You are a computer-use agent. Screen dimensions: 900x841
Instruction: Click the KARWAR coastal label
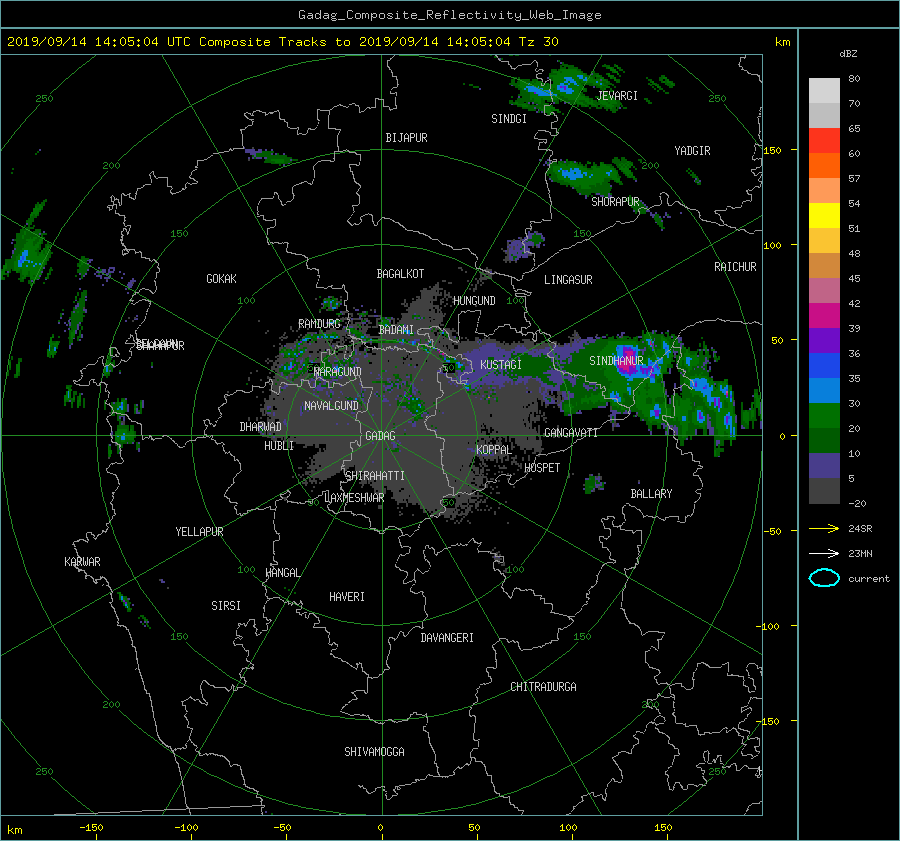click(x=82, y=562)
